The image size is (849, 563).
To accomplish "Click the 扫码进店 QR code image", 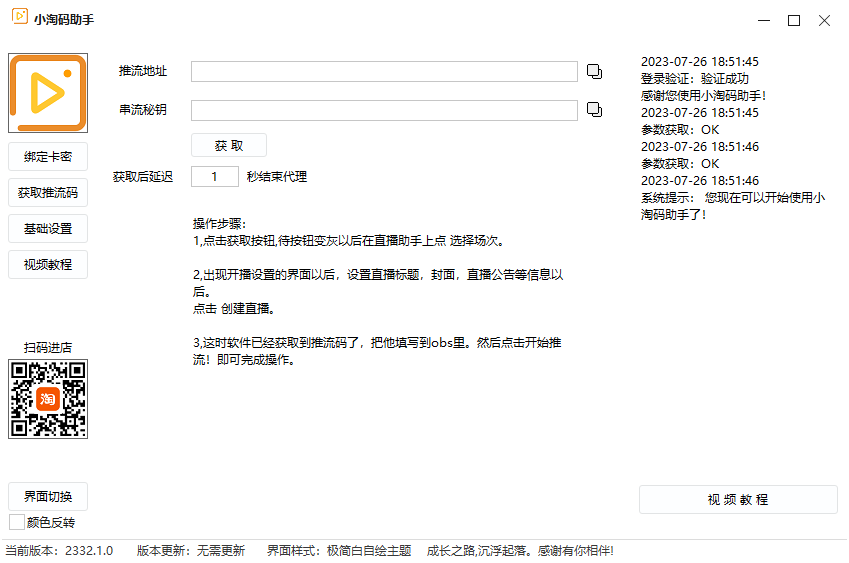I will point(48,399).
